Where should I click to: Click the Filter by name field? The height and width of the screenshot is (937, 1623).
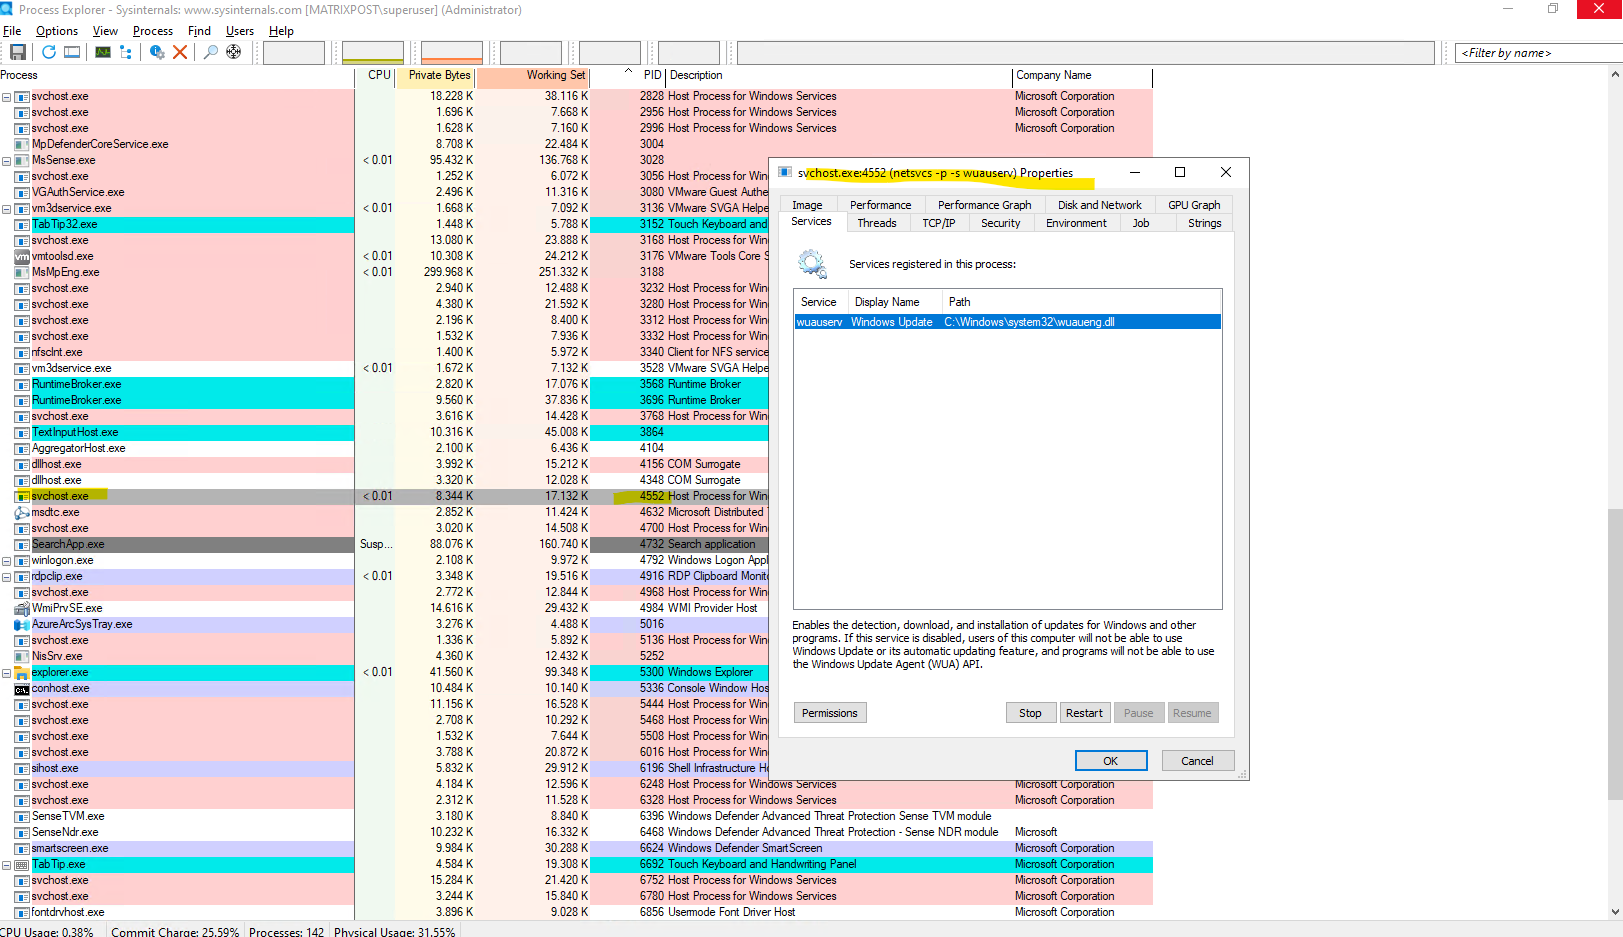coord(1538,53)
